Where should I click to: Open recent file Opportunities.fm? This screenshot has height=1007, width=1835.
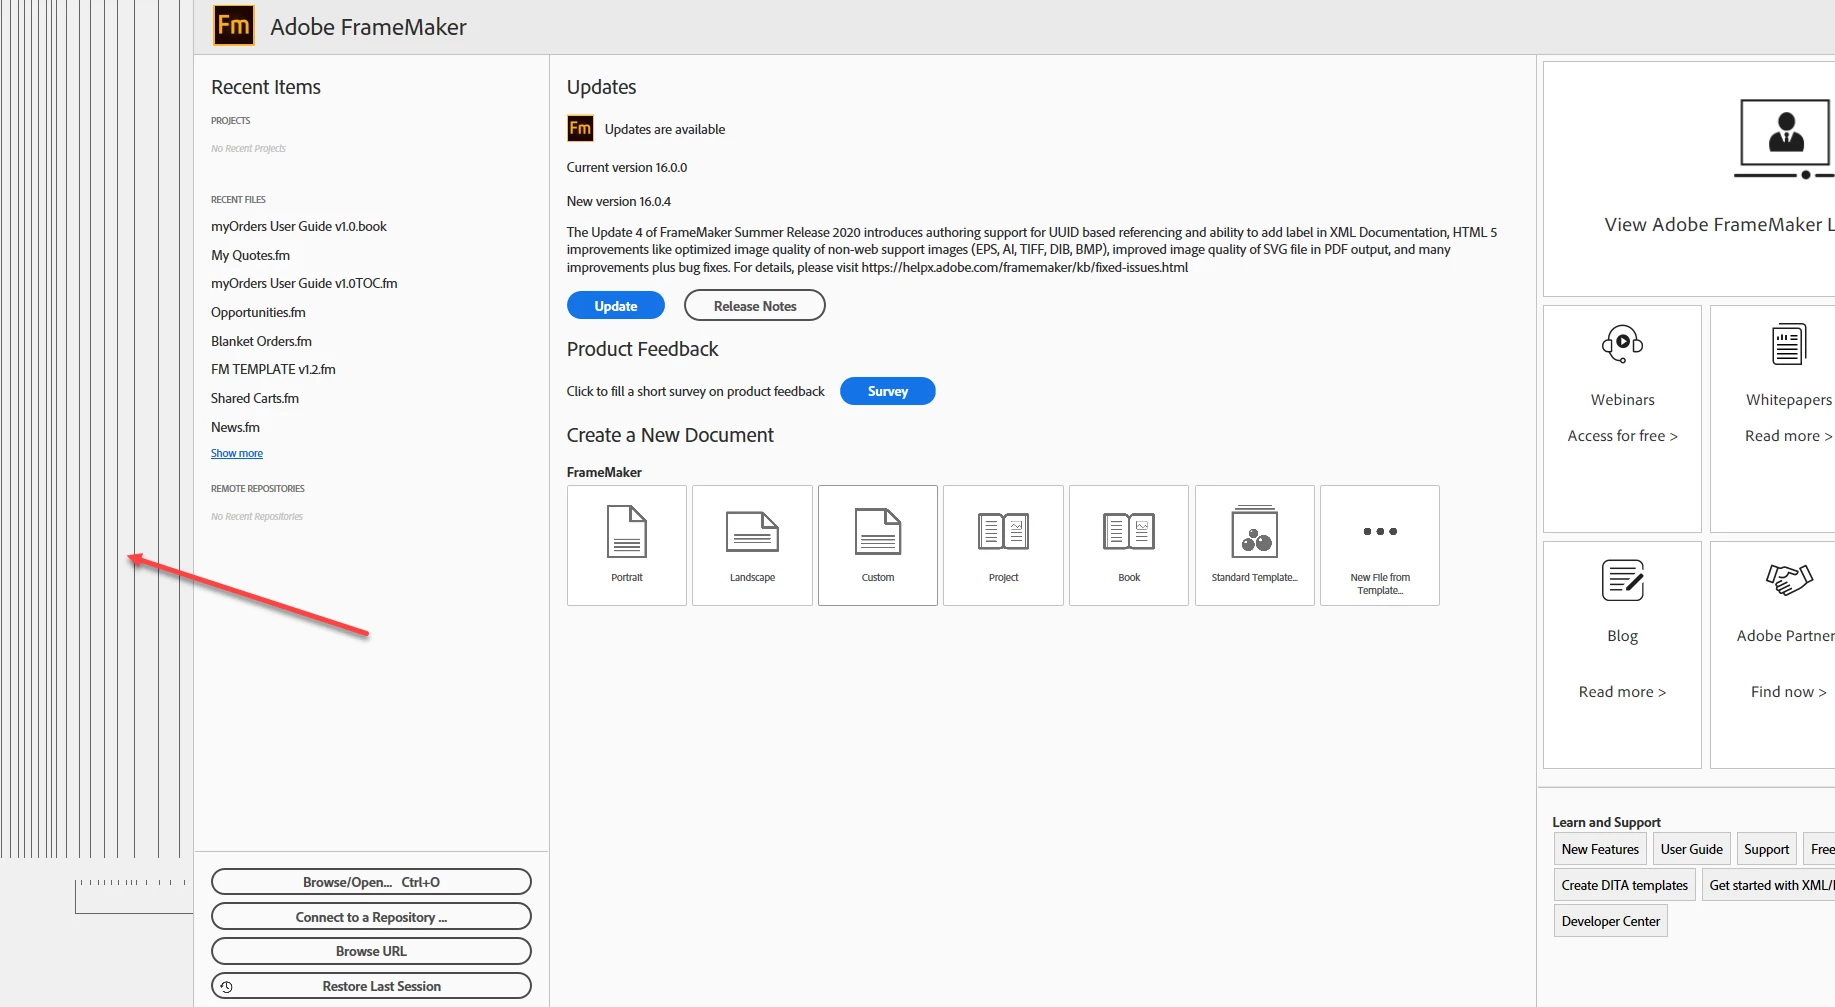click(x=258, y=312)
